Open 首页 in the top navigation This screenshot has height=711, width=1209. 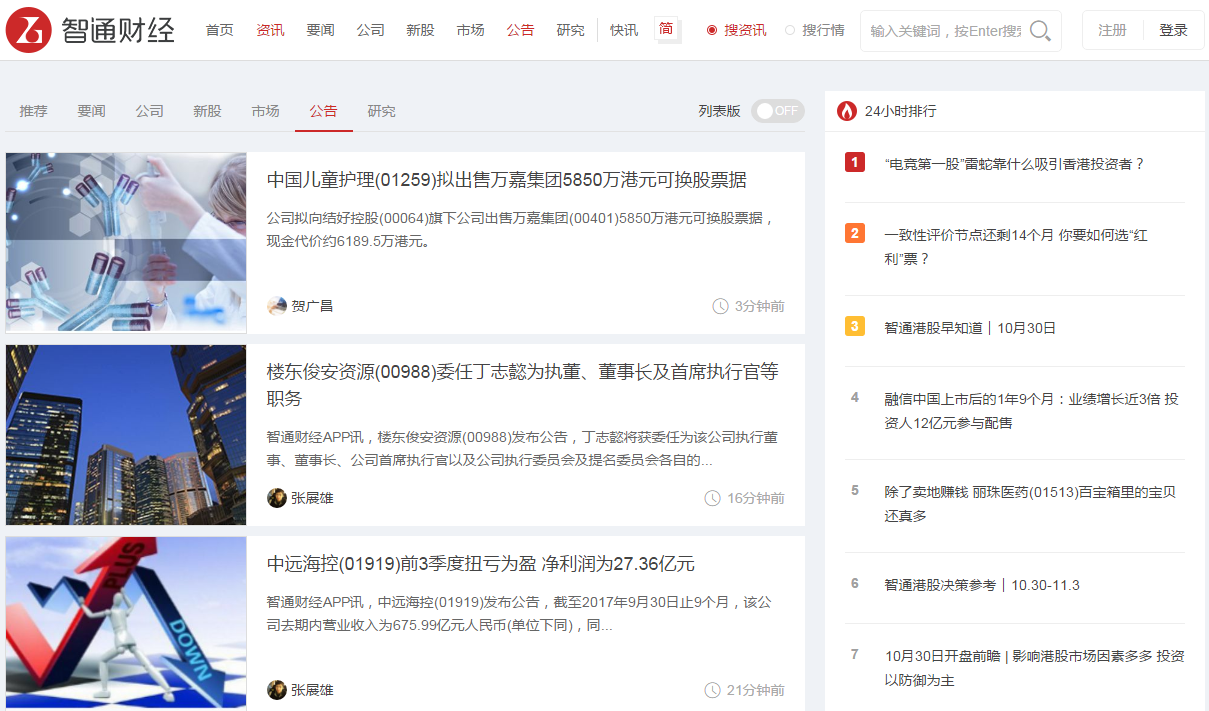pos(220,30)
